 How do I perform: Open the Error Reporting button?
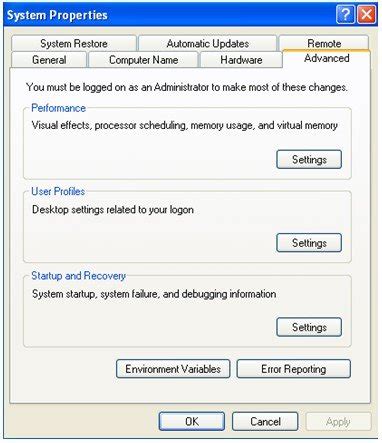(294, 369)
